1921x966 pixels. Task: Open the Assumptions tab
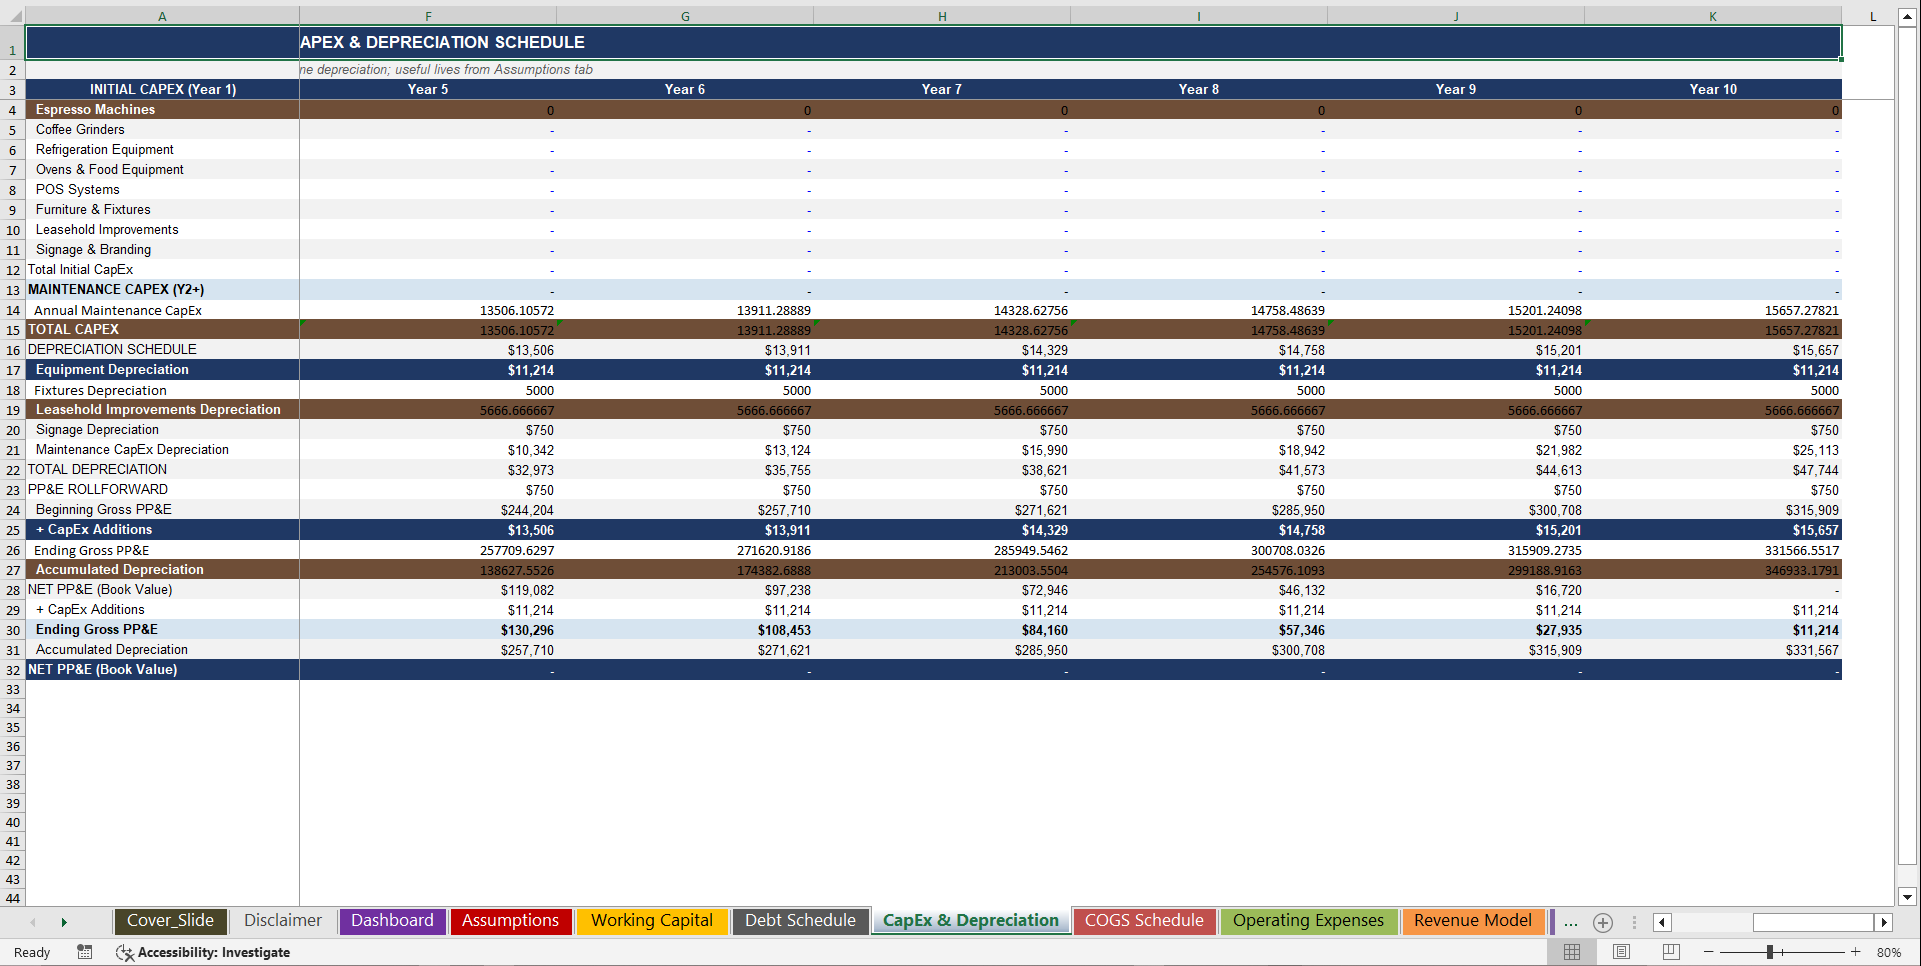coord(511,921)
